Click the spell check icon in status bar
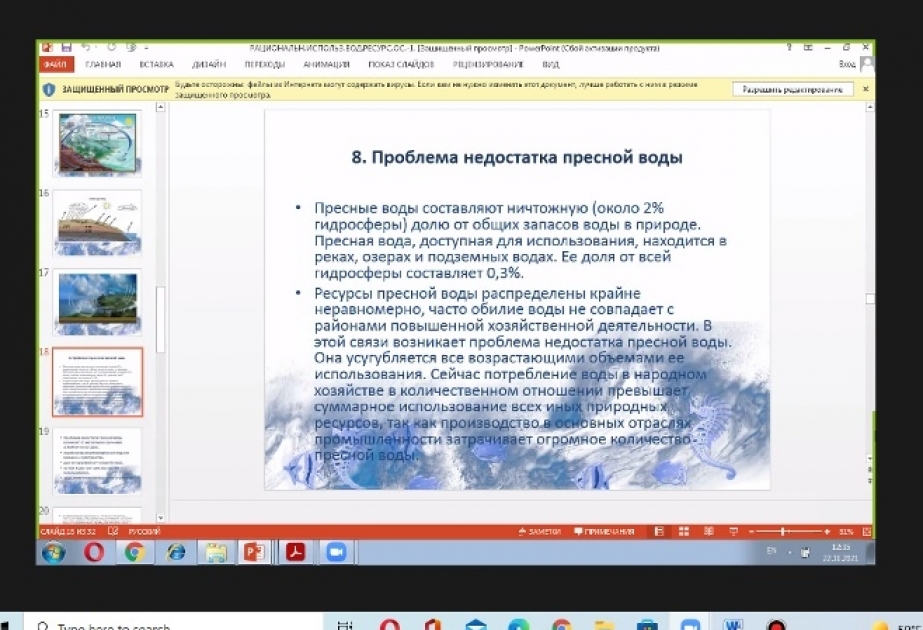 click(113, 531)
